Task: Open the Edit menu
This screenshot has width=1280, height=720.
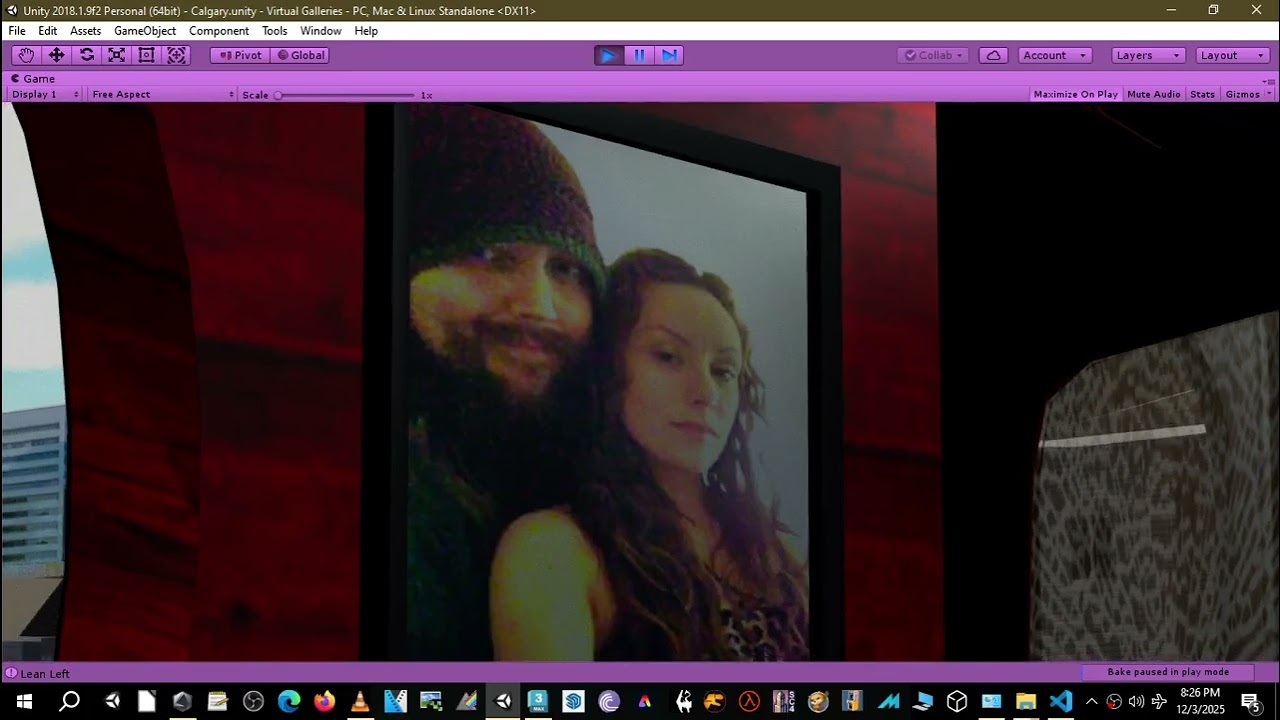Action: click(48, 31)
